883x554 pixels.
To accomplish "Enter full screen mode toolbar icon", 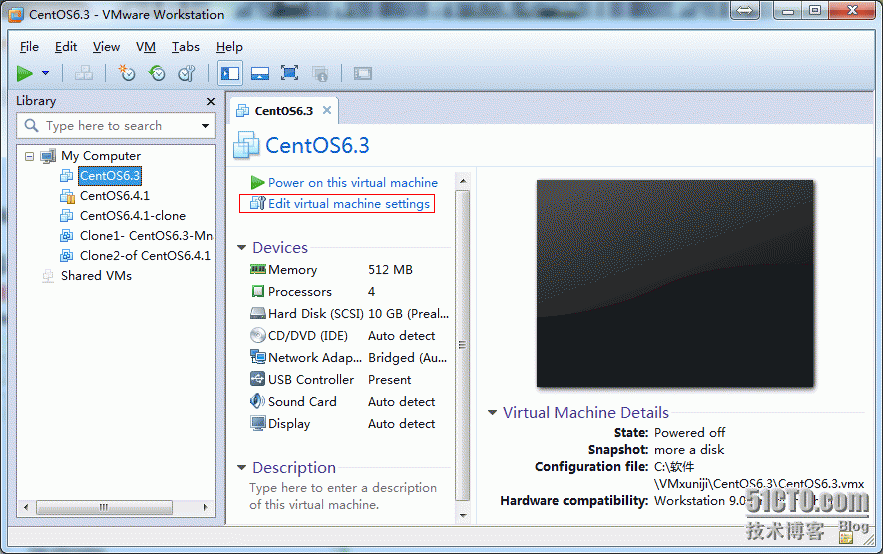I will (289, 73).
